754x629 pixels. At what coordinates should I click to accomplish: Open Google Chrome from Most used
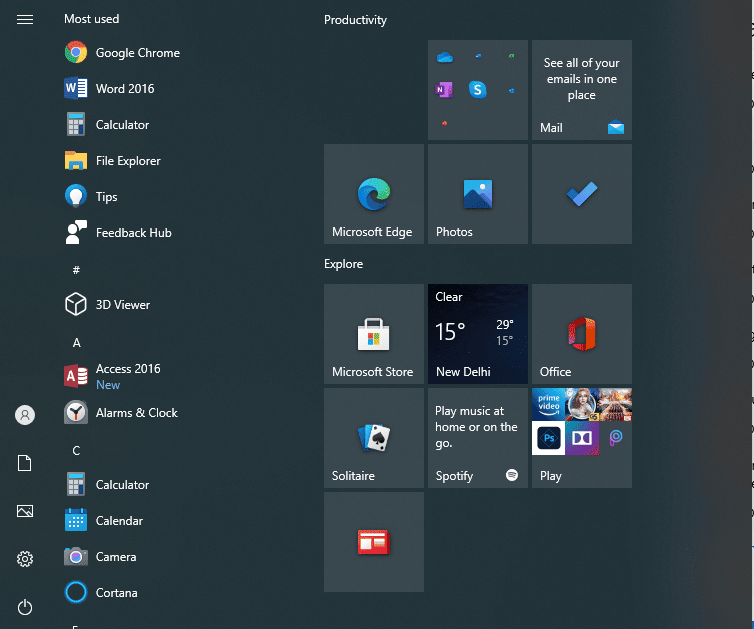click(x=122, y=52)
